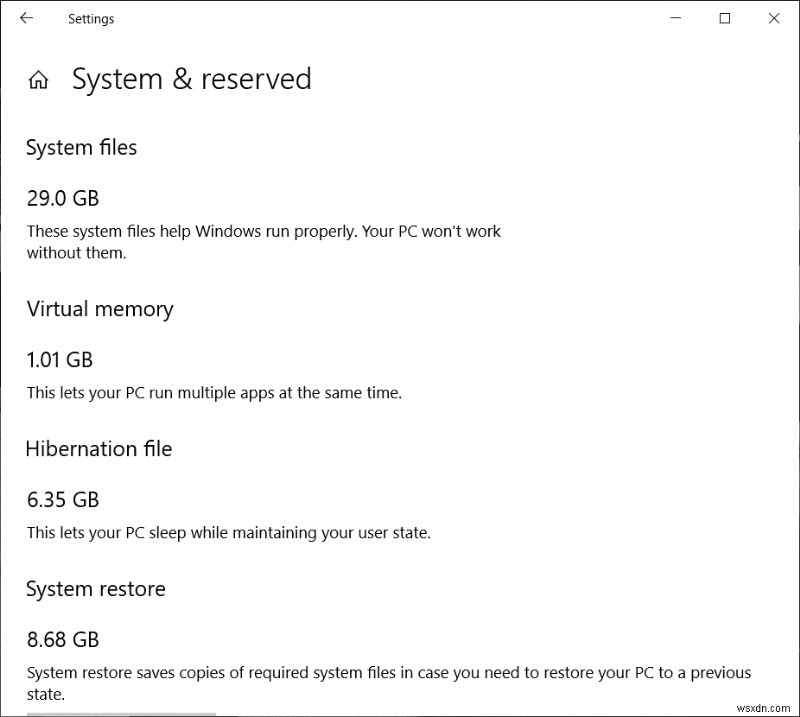Click the virtual memory description text
Viewport: 800px width, 717px height.
click(x=214, y=392)
